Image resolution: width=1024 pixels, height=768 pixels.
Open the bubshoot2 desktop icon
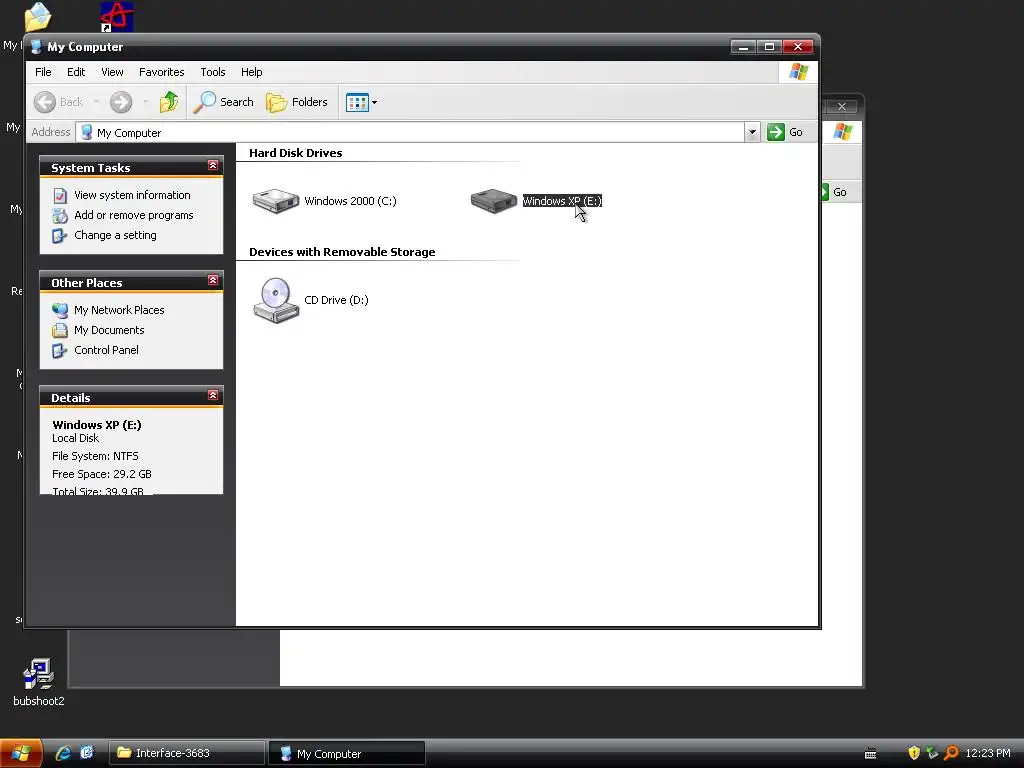point(39,682)
